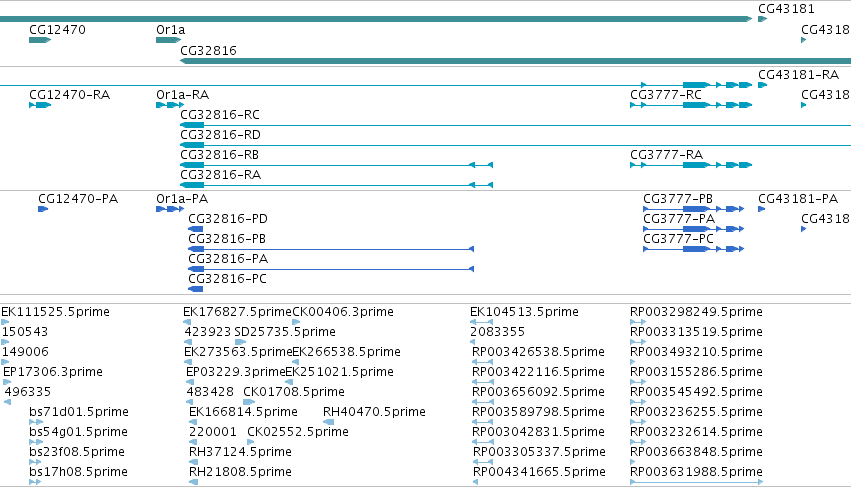Click EST EK111525.5prime

(x=55, y=312)
